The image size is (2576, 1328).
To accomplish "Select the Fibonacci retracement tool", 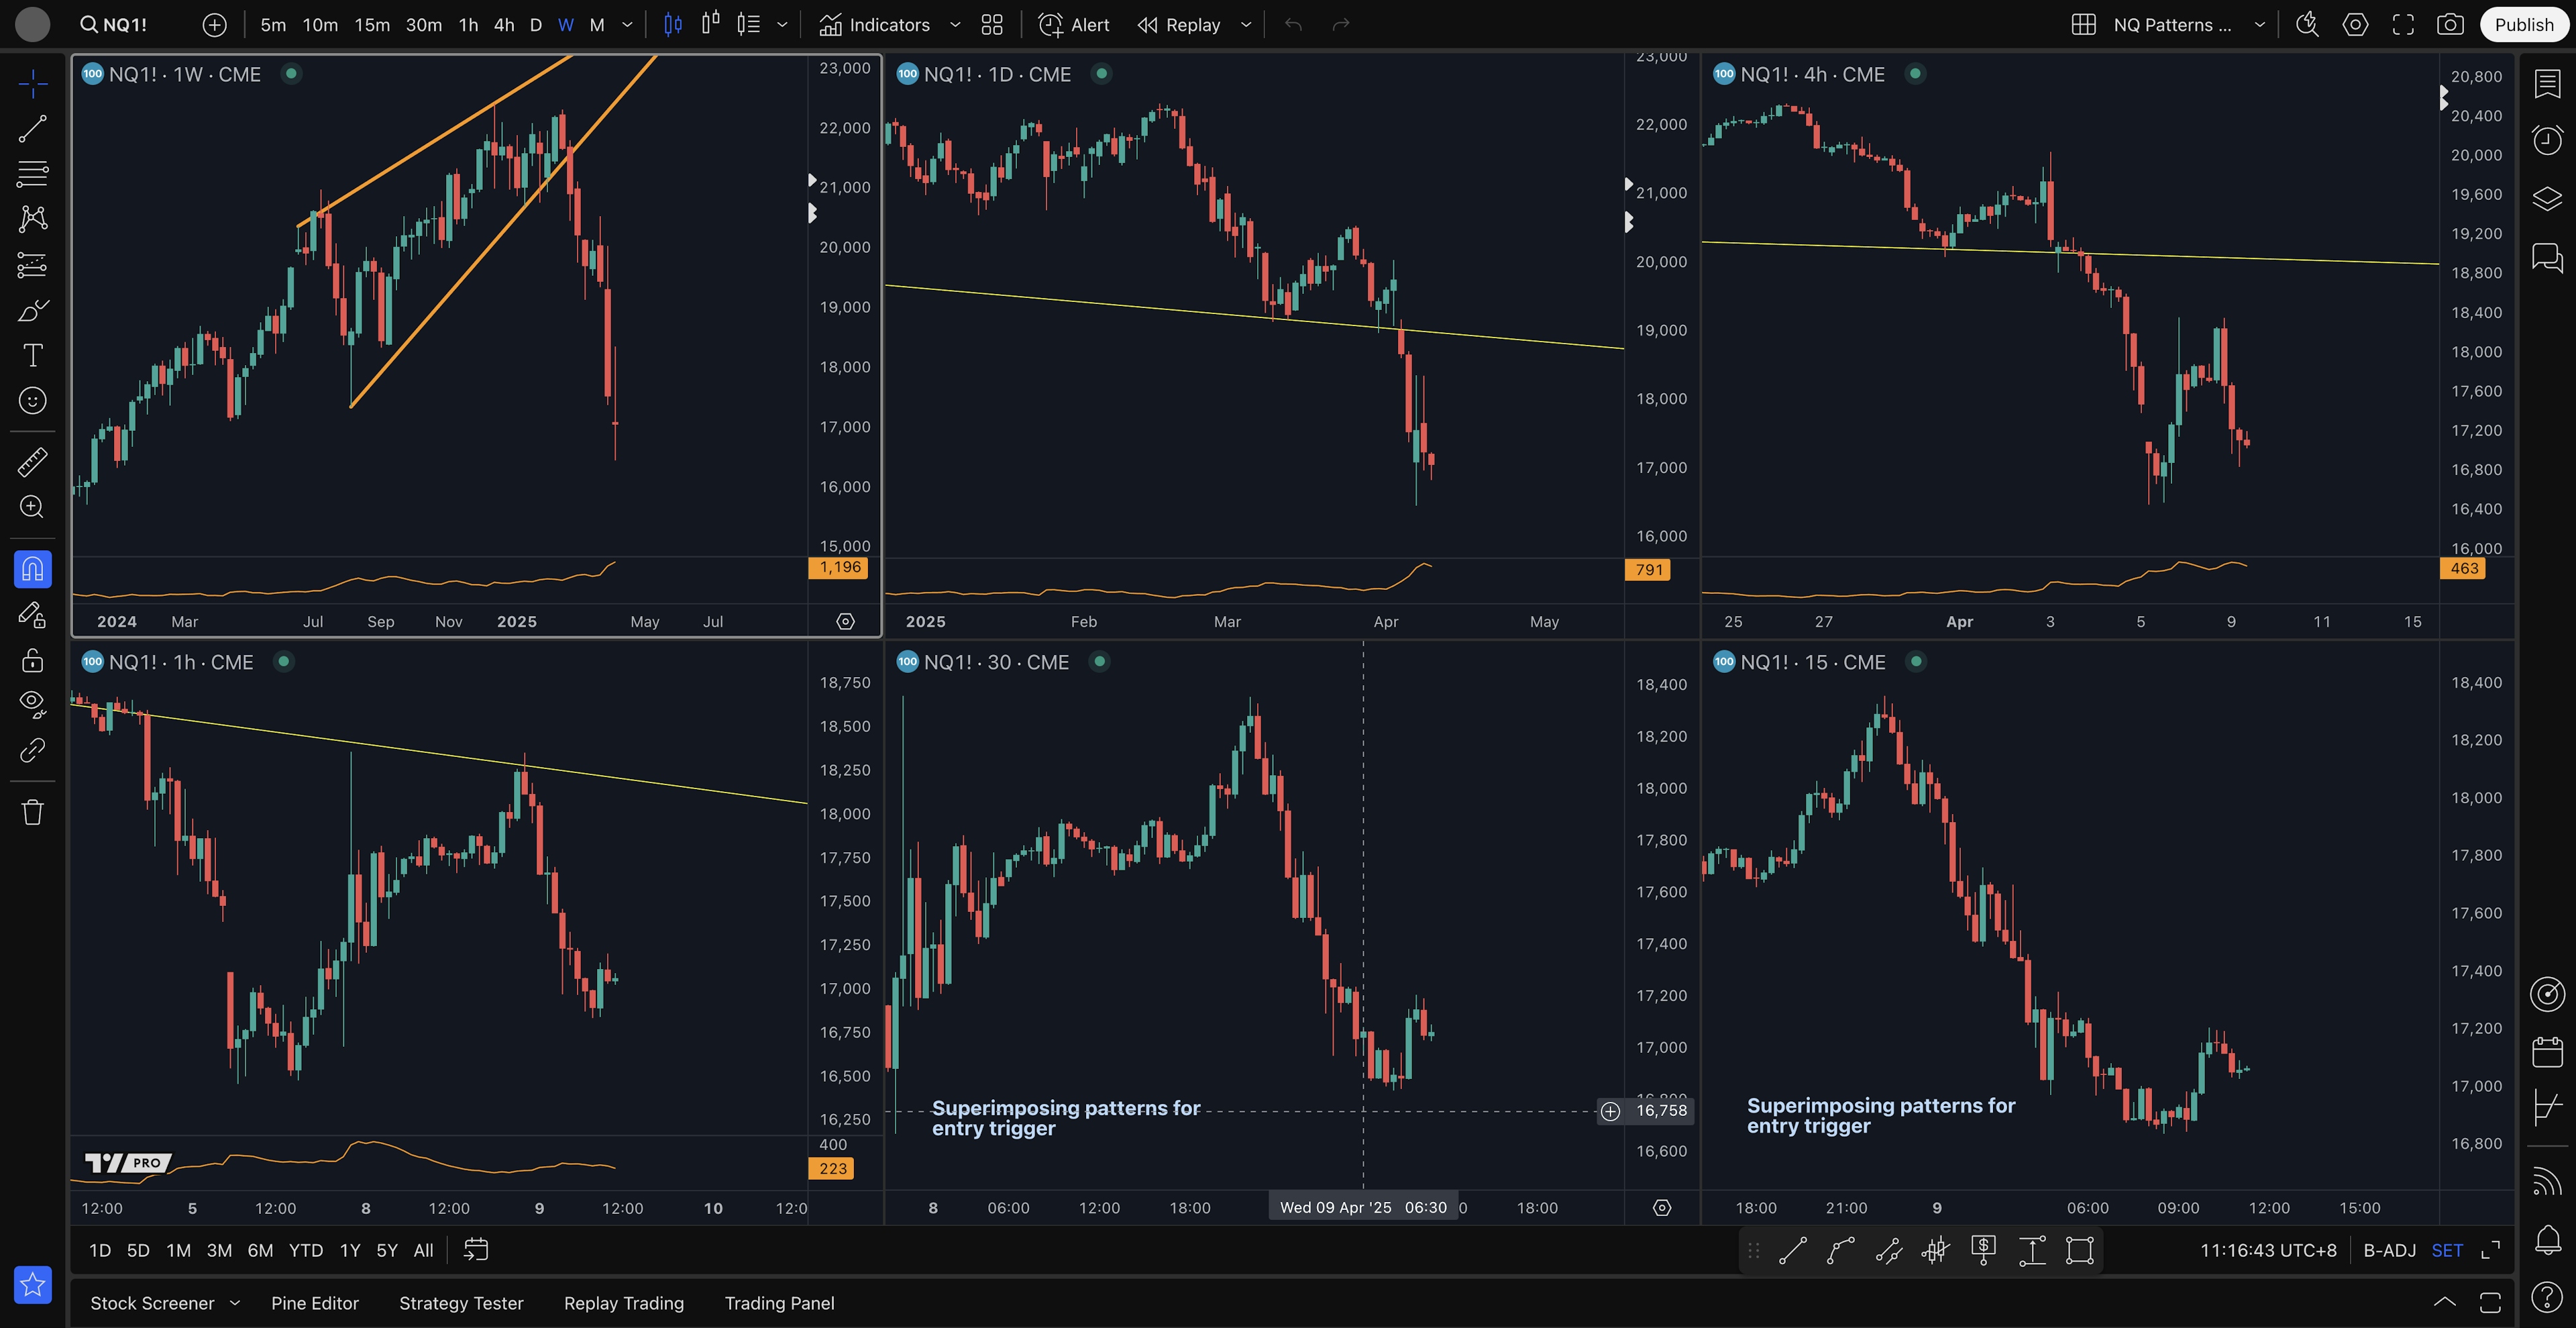I will (32, 173).
